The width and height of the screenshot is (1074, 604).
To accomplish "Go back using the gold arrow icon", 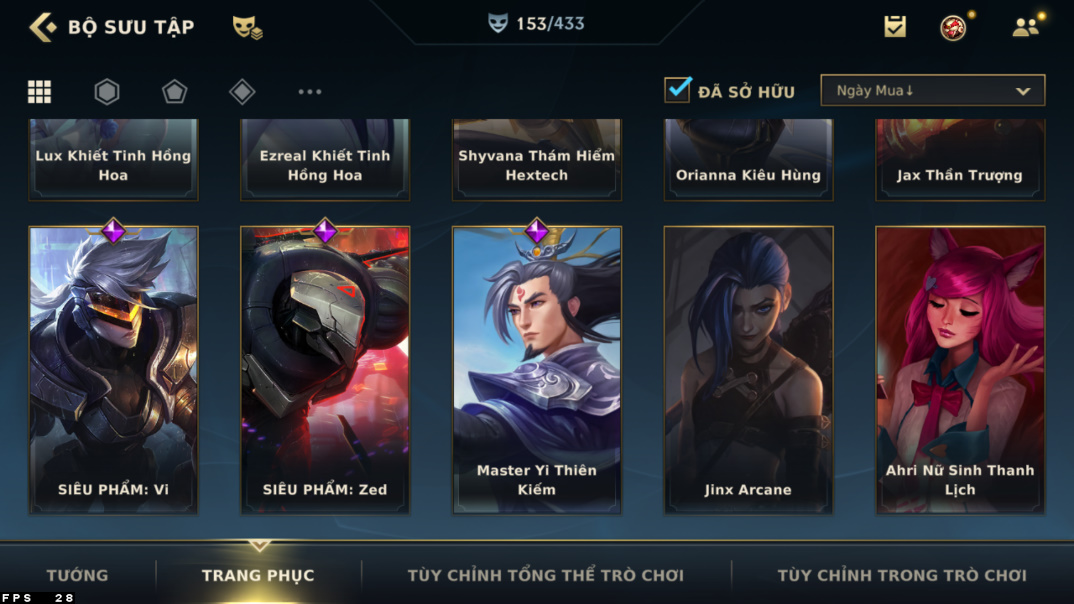I will 43,27.
